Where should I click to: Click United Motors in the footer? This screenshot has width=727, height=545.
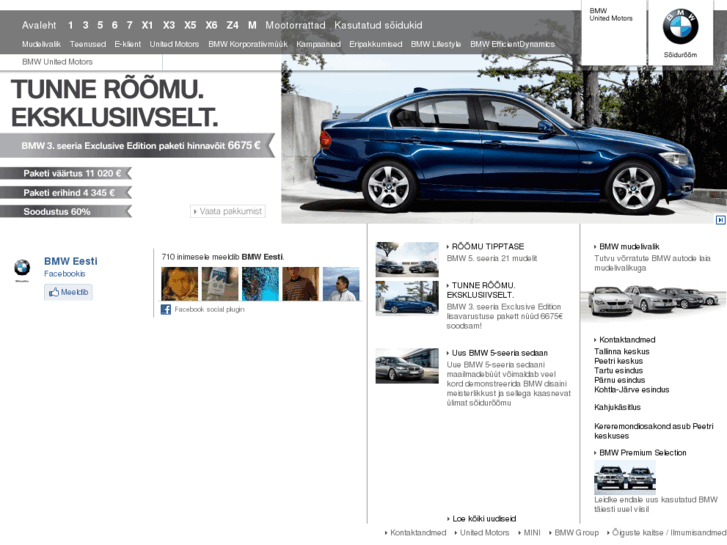click(485, 532)
